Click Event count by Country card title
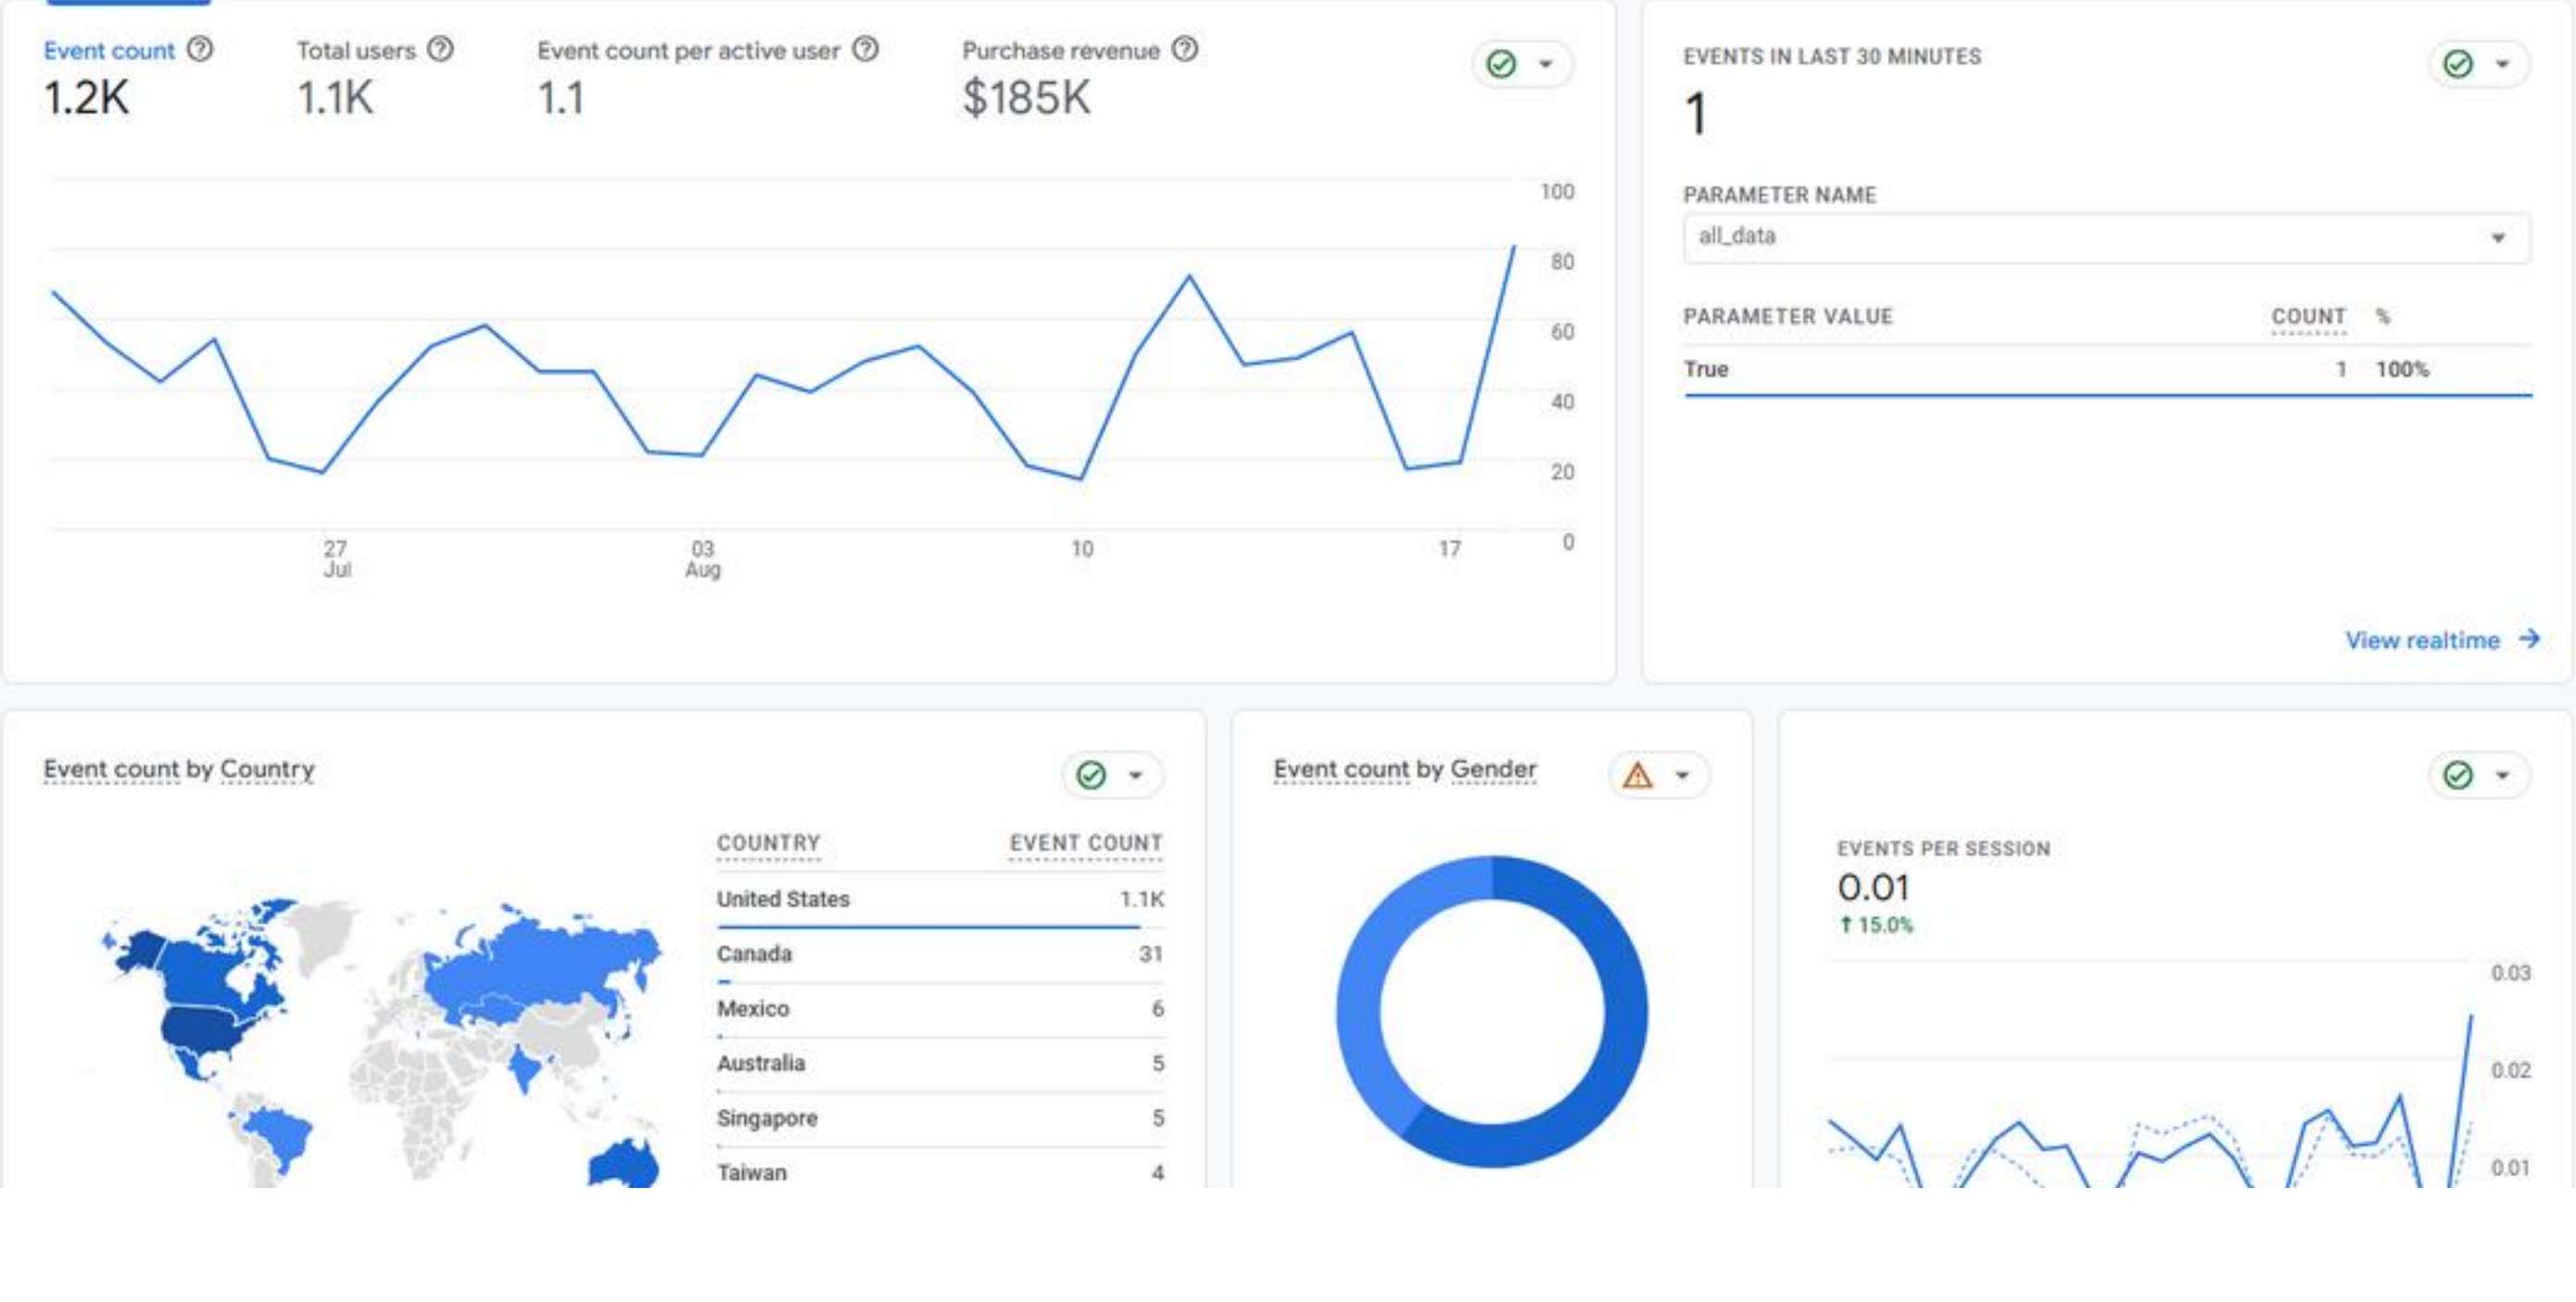2576x1302 pixels. [x=179, y=769]
